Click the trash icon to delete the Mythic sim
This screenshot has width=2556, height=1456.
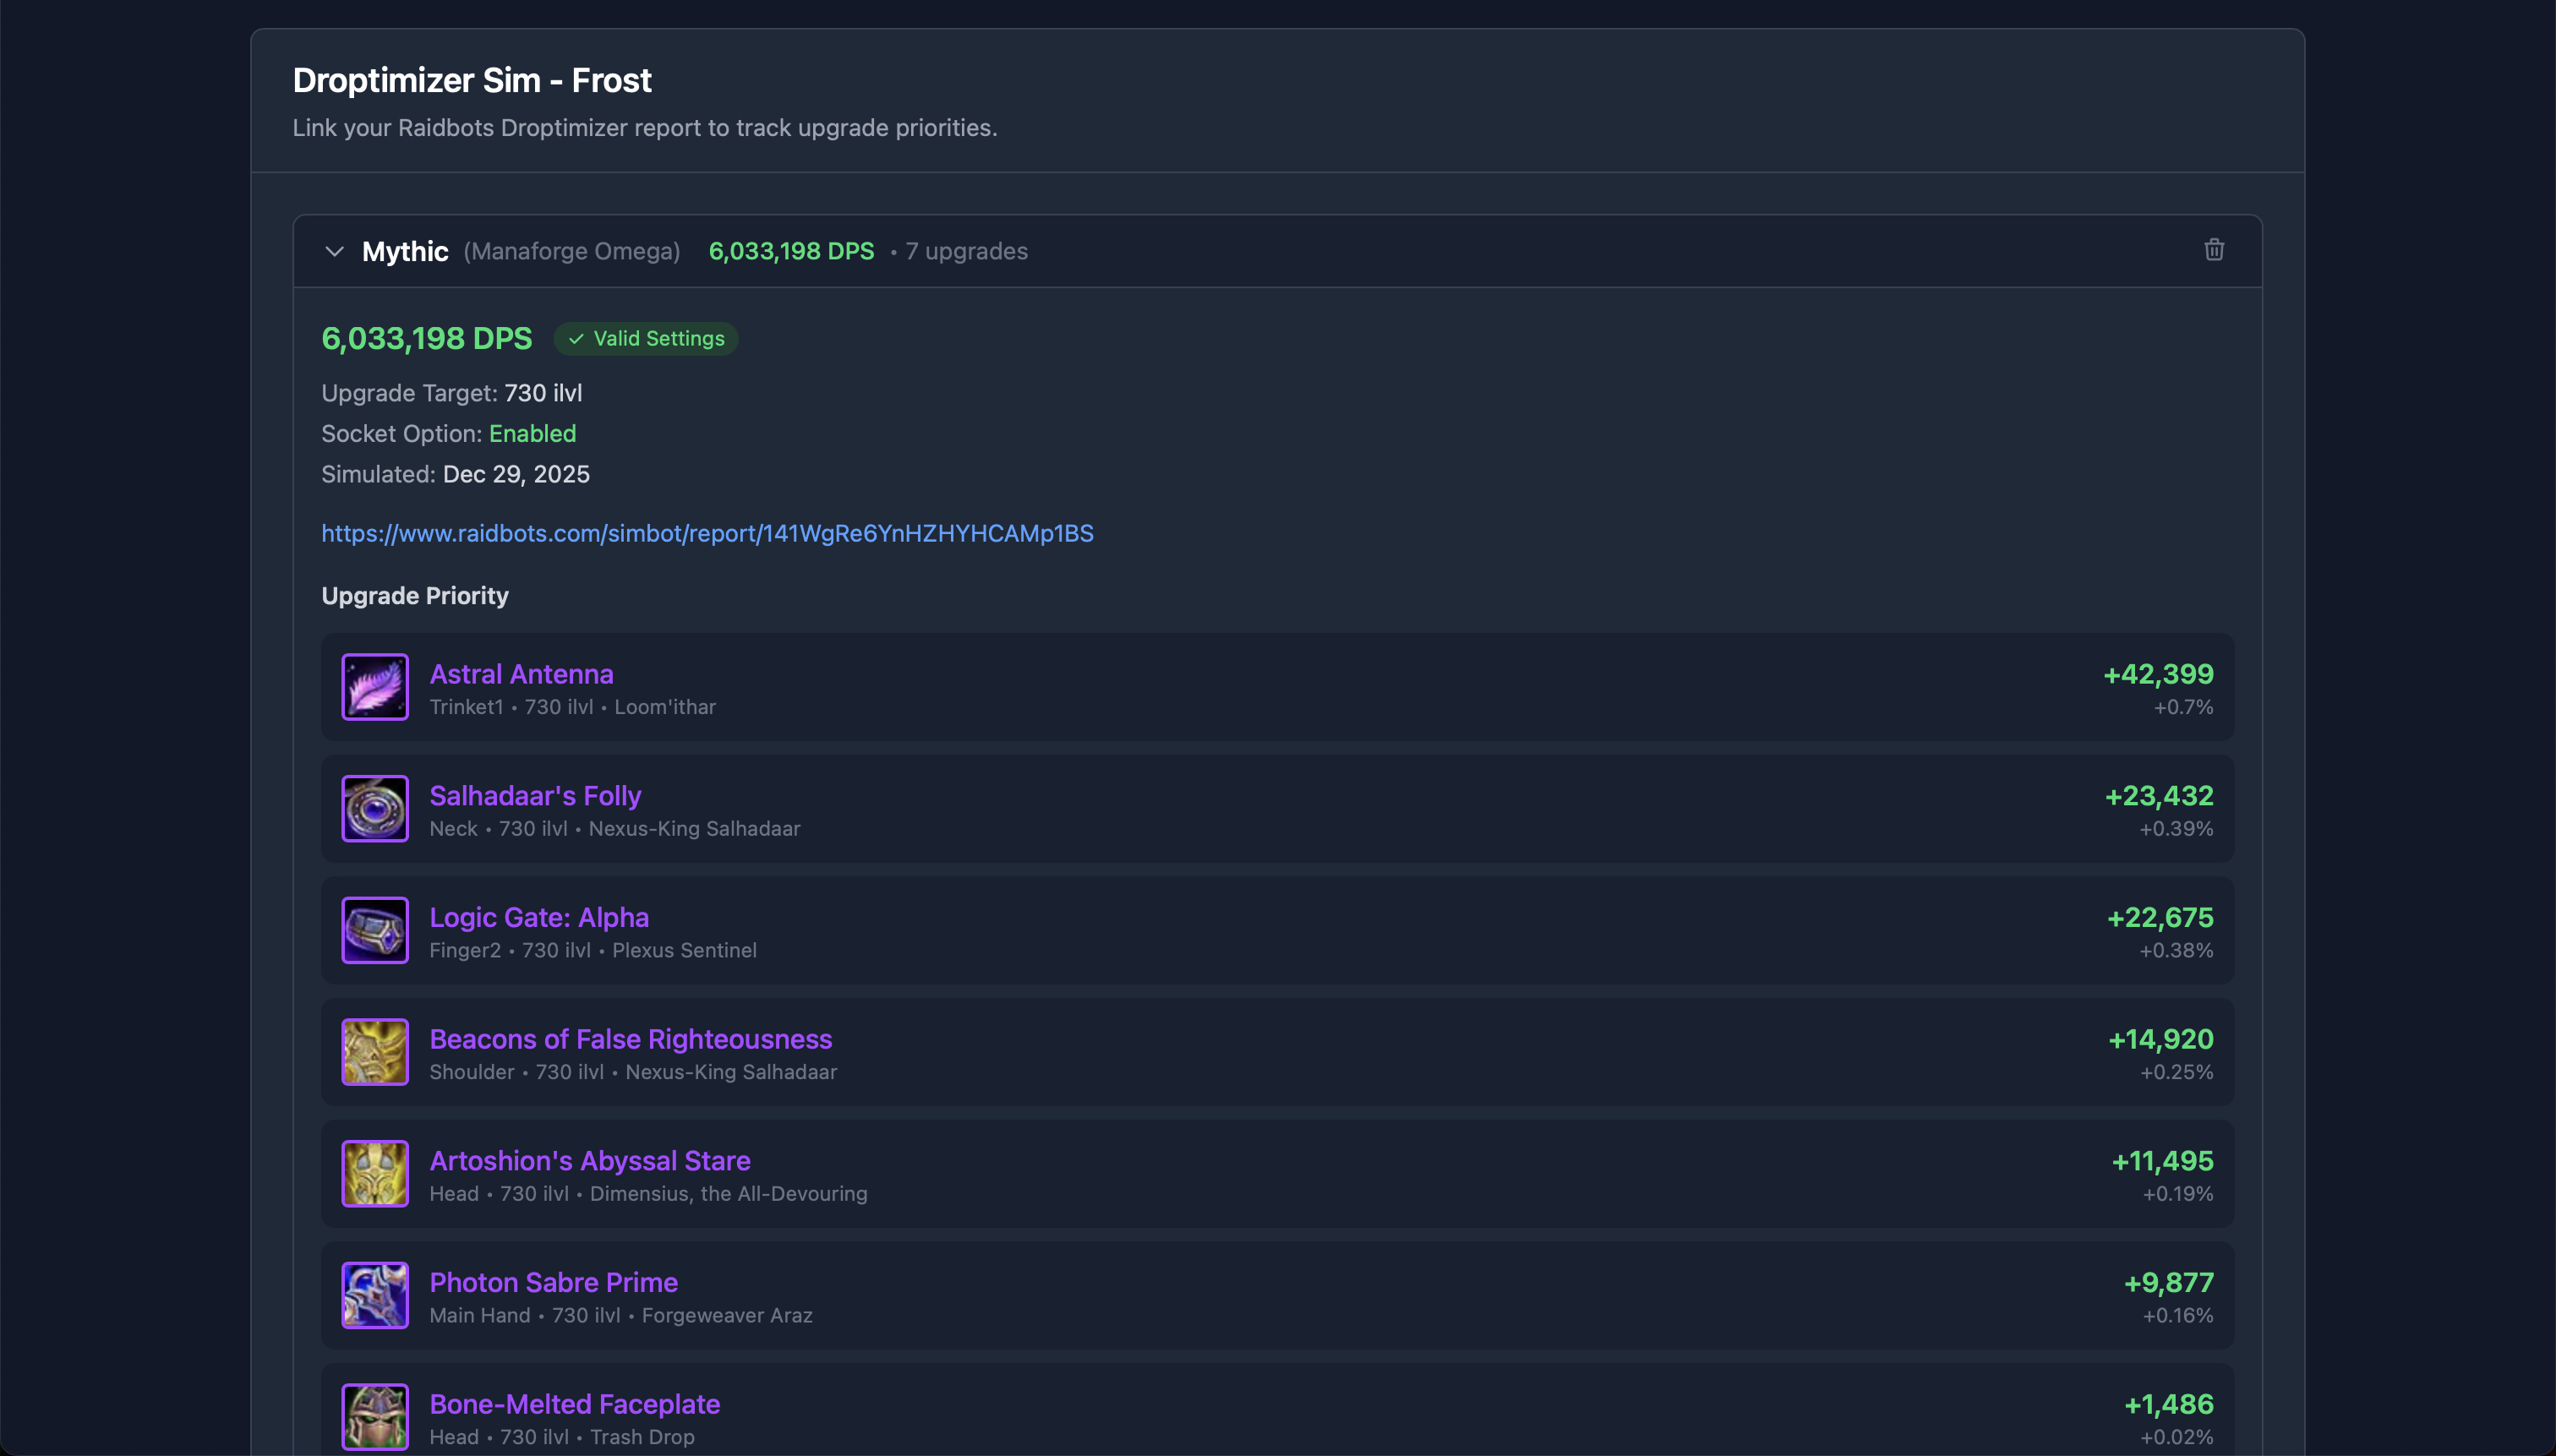coord(2213,250)
